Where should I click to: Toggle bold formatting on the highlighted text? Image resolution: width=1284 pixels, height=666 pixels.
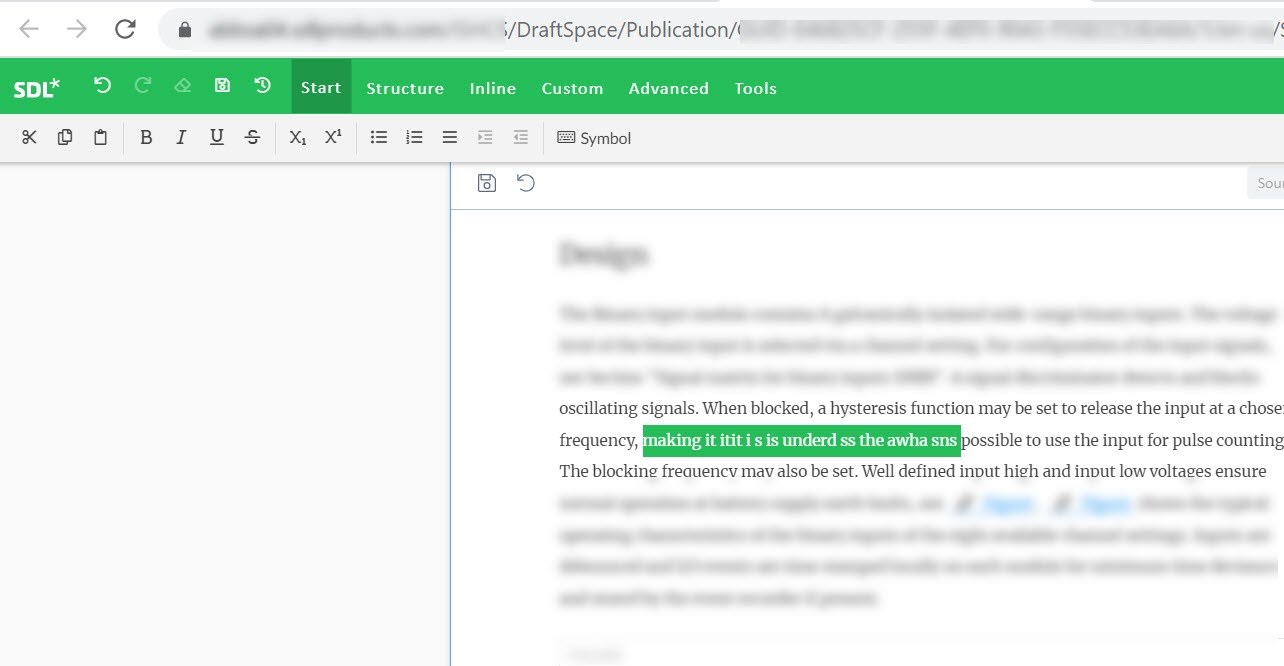146,137
